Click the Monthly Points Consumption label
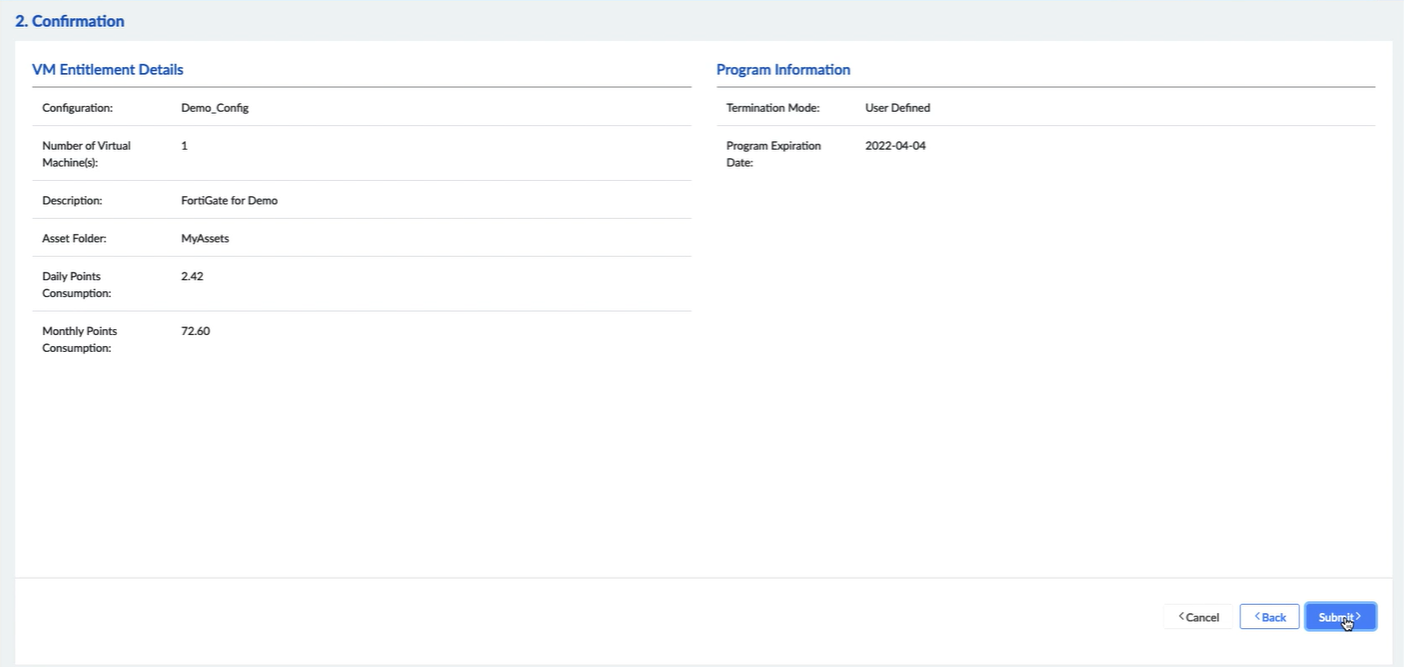 (x=79, y=340)
